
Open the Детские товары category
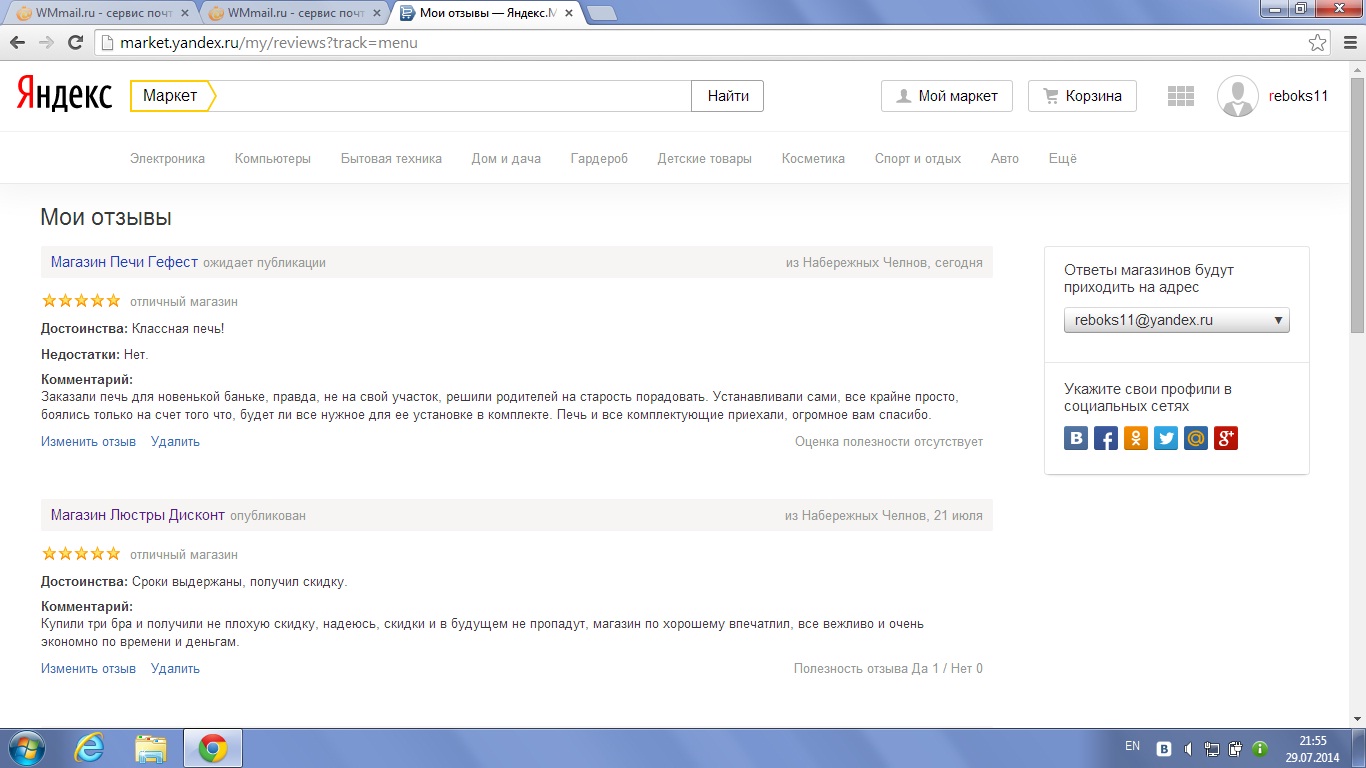tap(704, 158)
